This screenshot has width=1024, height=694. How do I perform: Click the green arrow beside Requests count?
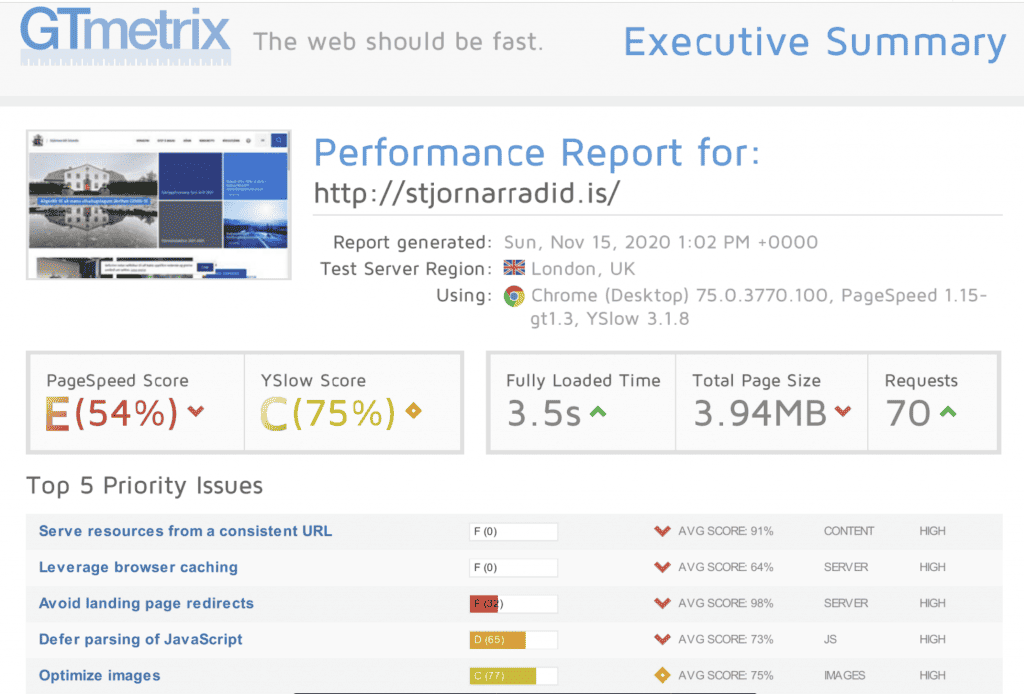tap(948, 412)
